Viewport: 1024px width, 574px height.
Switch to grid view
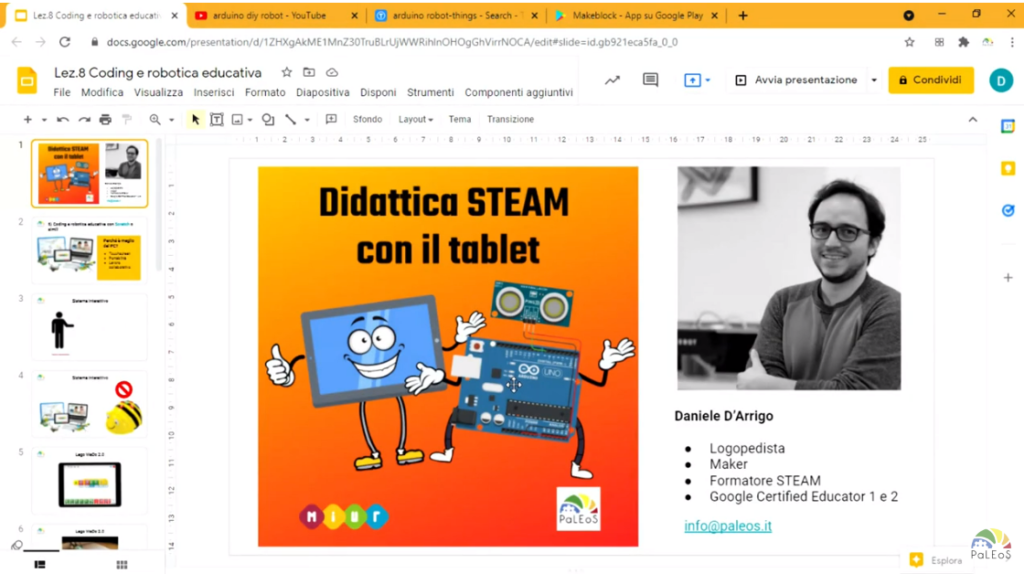[121, 564]
